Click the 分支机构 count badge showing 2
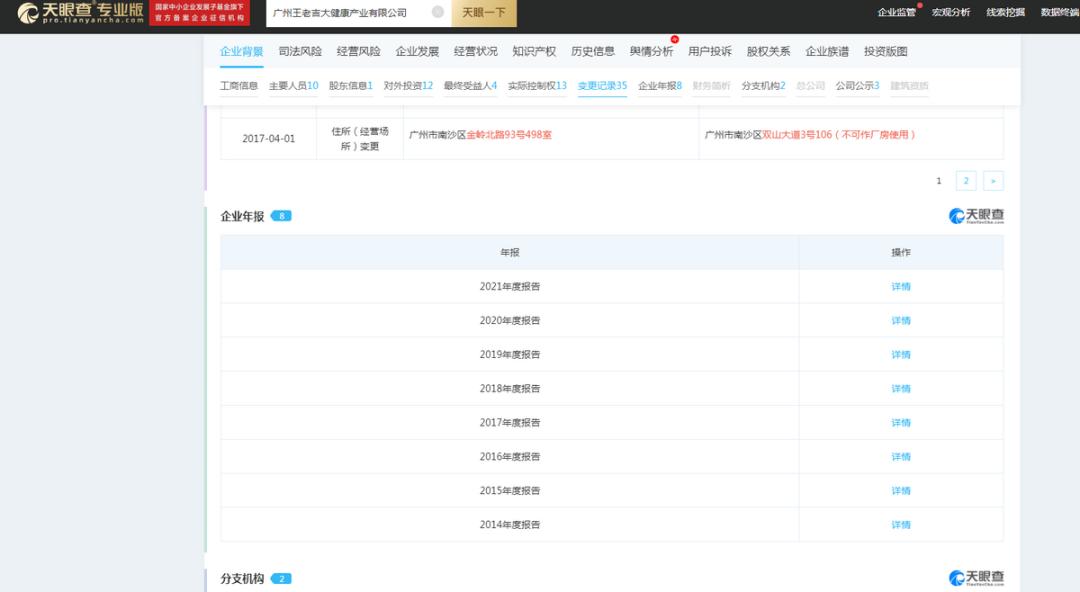 [x=281, y=578]
